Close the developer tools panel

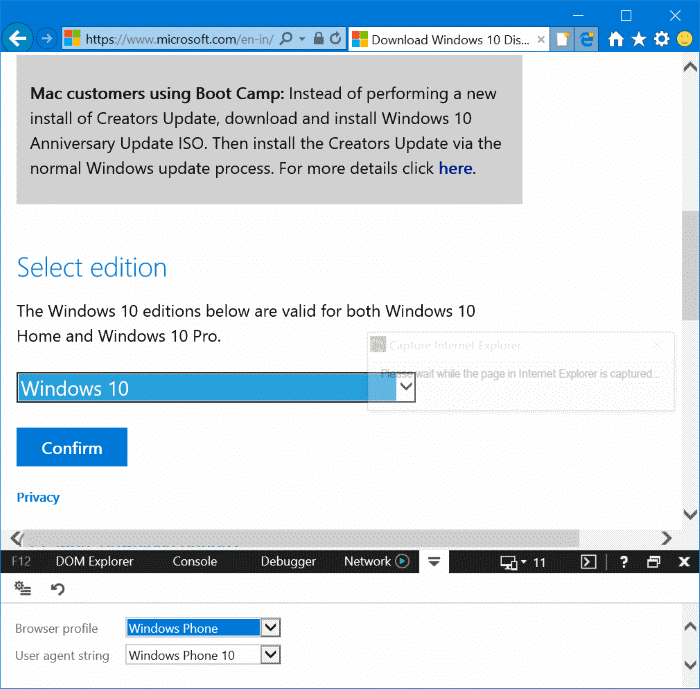pyautogui.click(x=684, y=562)
